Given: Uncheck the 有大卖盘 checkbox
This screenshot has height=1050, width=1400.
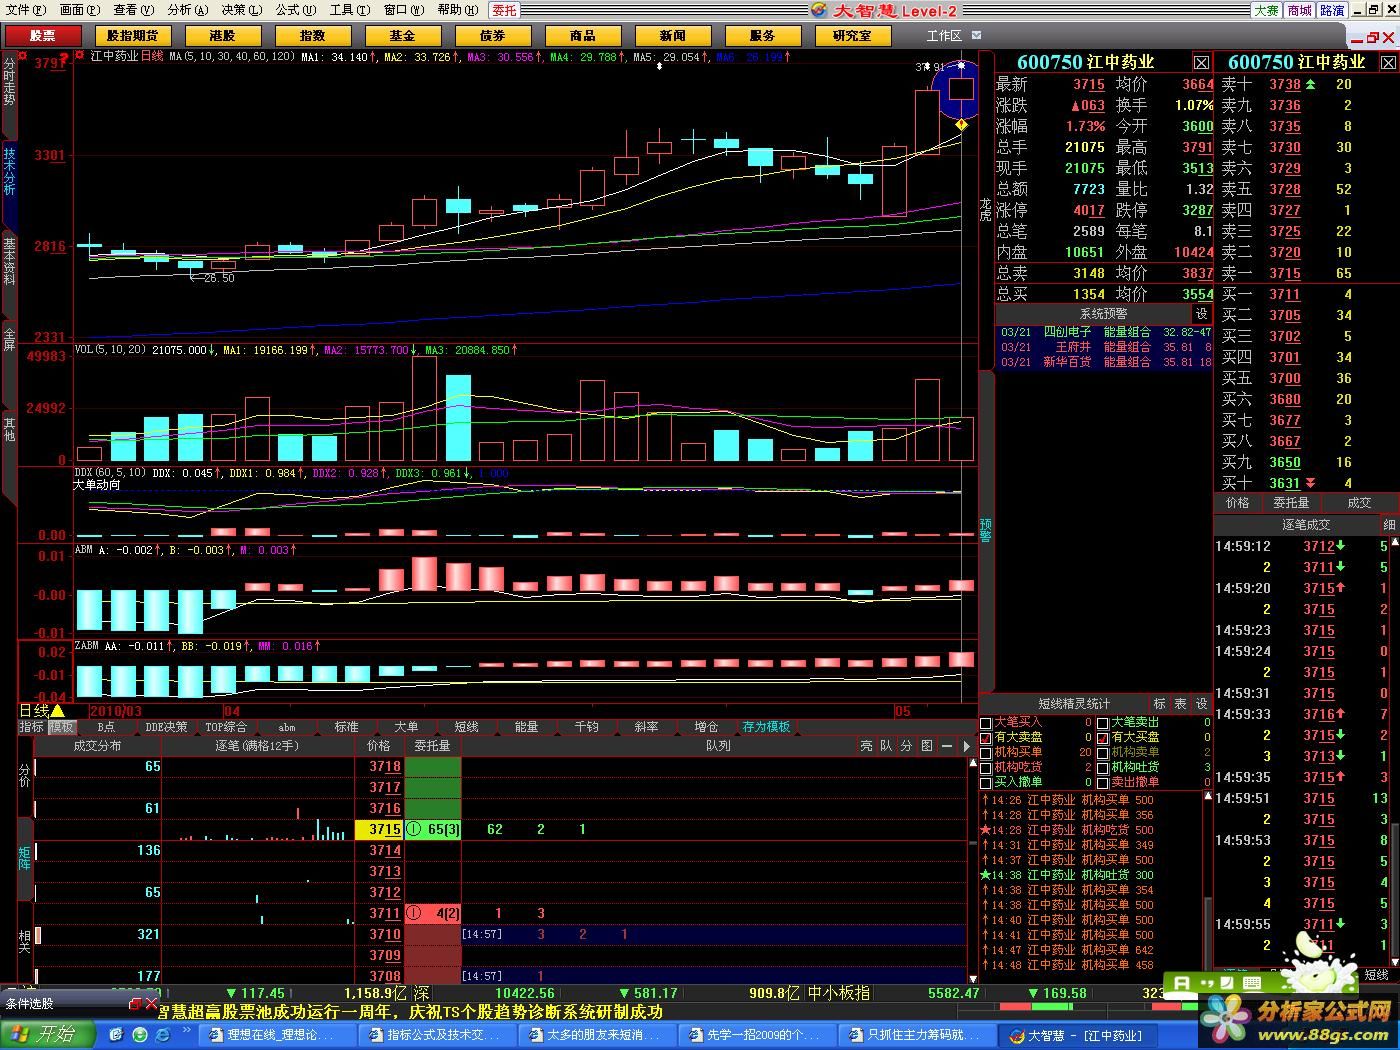Looking at the screenshot, I should tap(986, 738).
